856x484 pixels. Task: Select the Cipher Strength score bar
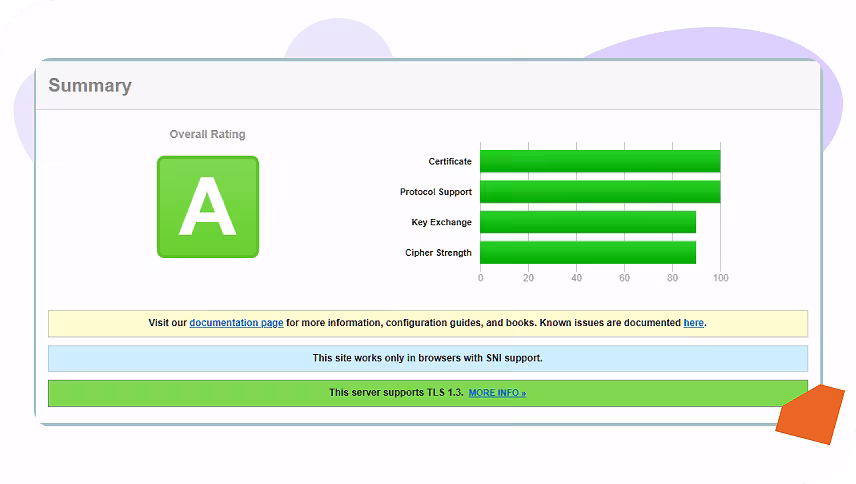(x=587, y=253)
